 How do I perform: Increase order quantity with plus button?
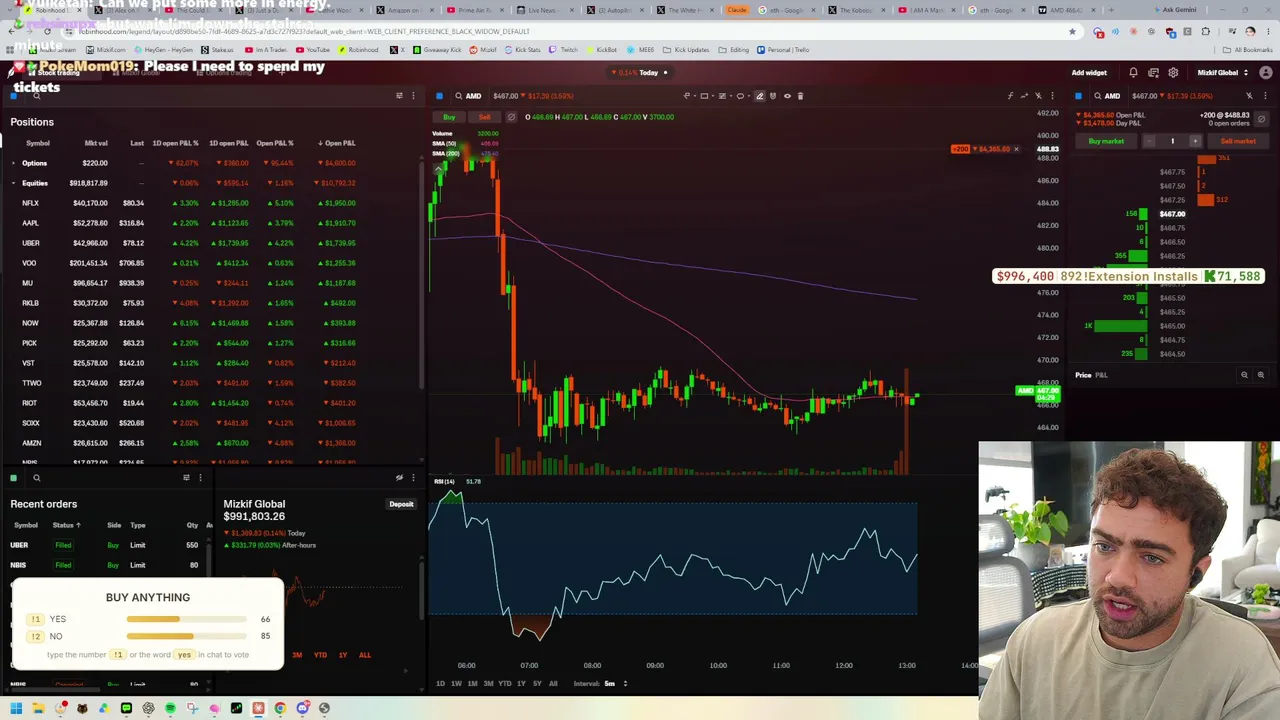click(x=1194, y=141)
